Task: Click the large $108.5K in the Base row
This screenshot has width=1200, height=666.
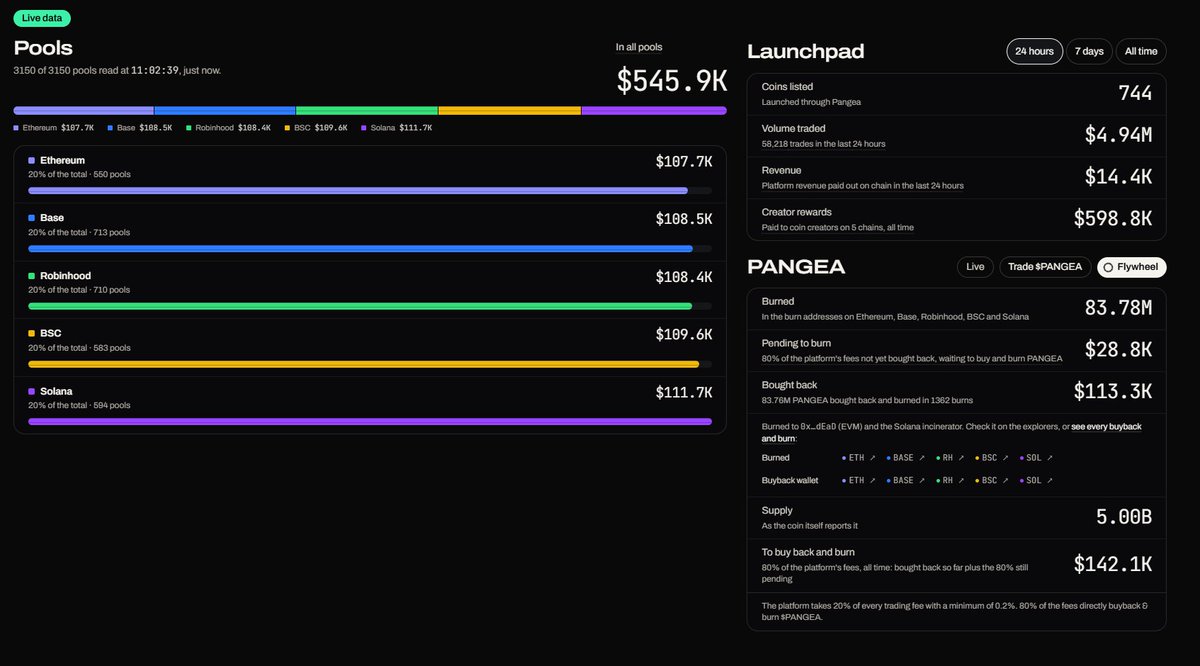Action: click(684, 219)
